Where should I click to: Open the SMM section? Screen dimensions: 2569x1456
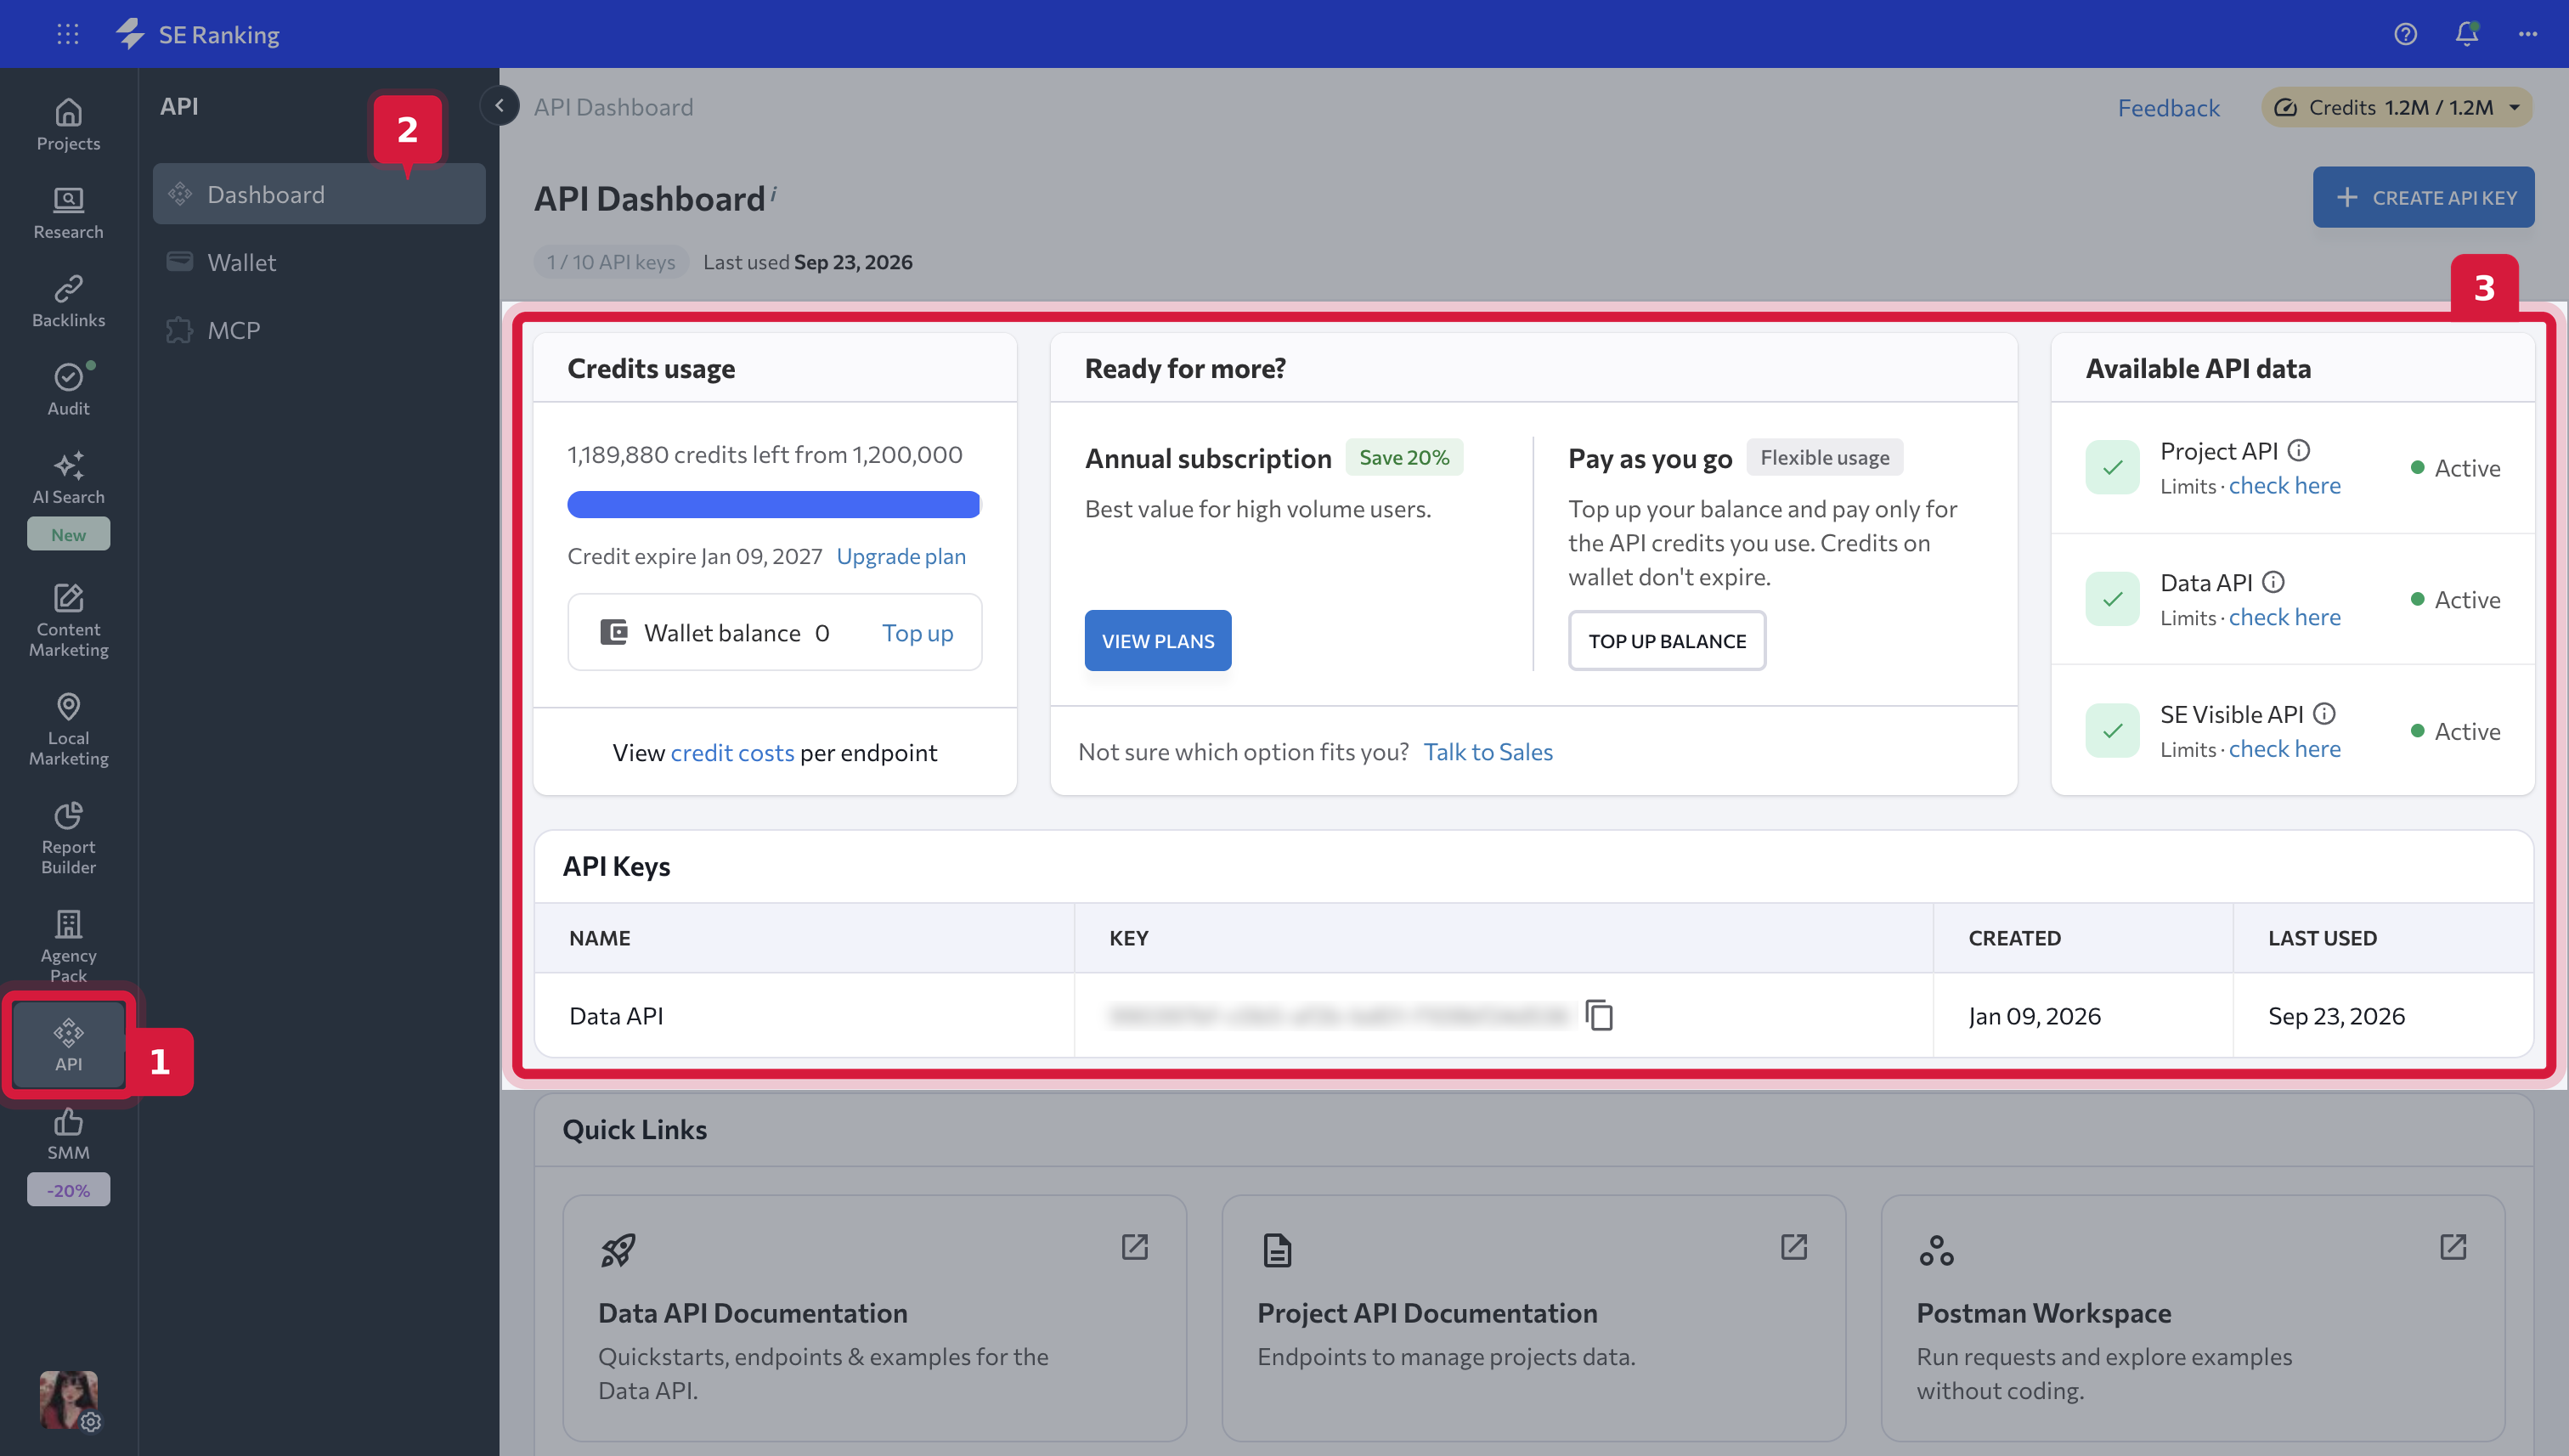[x=68, y=1134]
